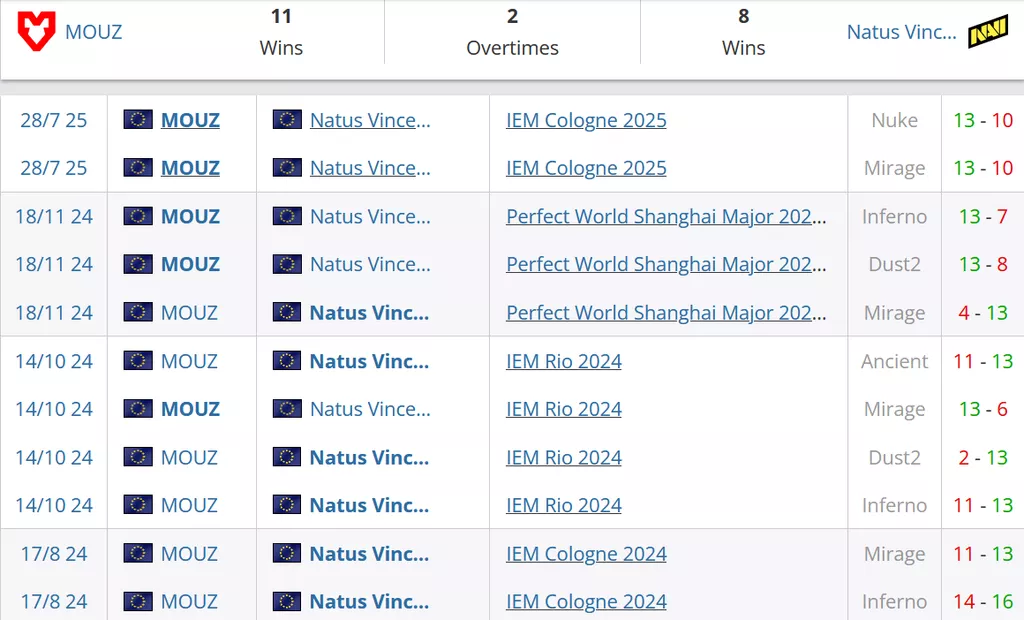Open Perfect World Shanghai Major link, Dust2 row

click(x=666, y=265)
